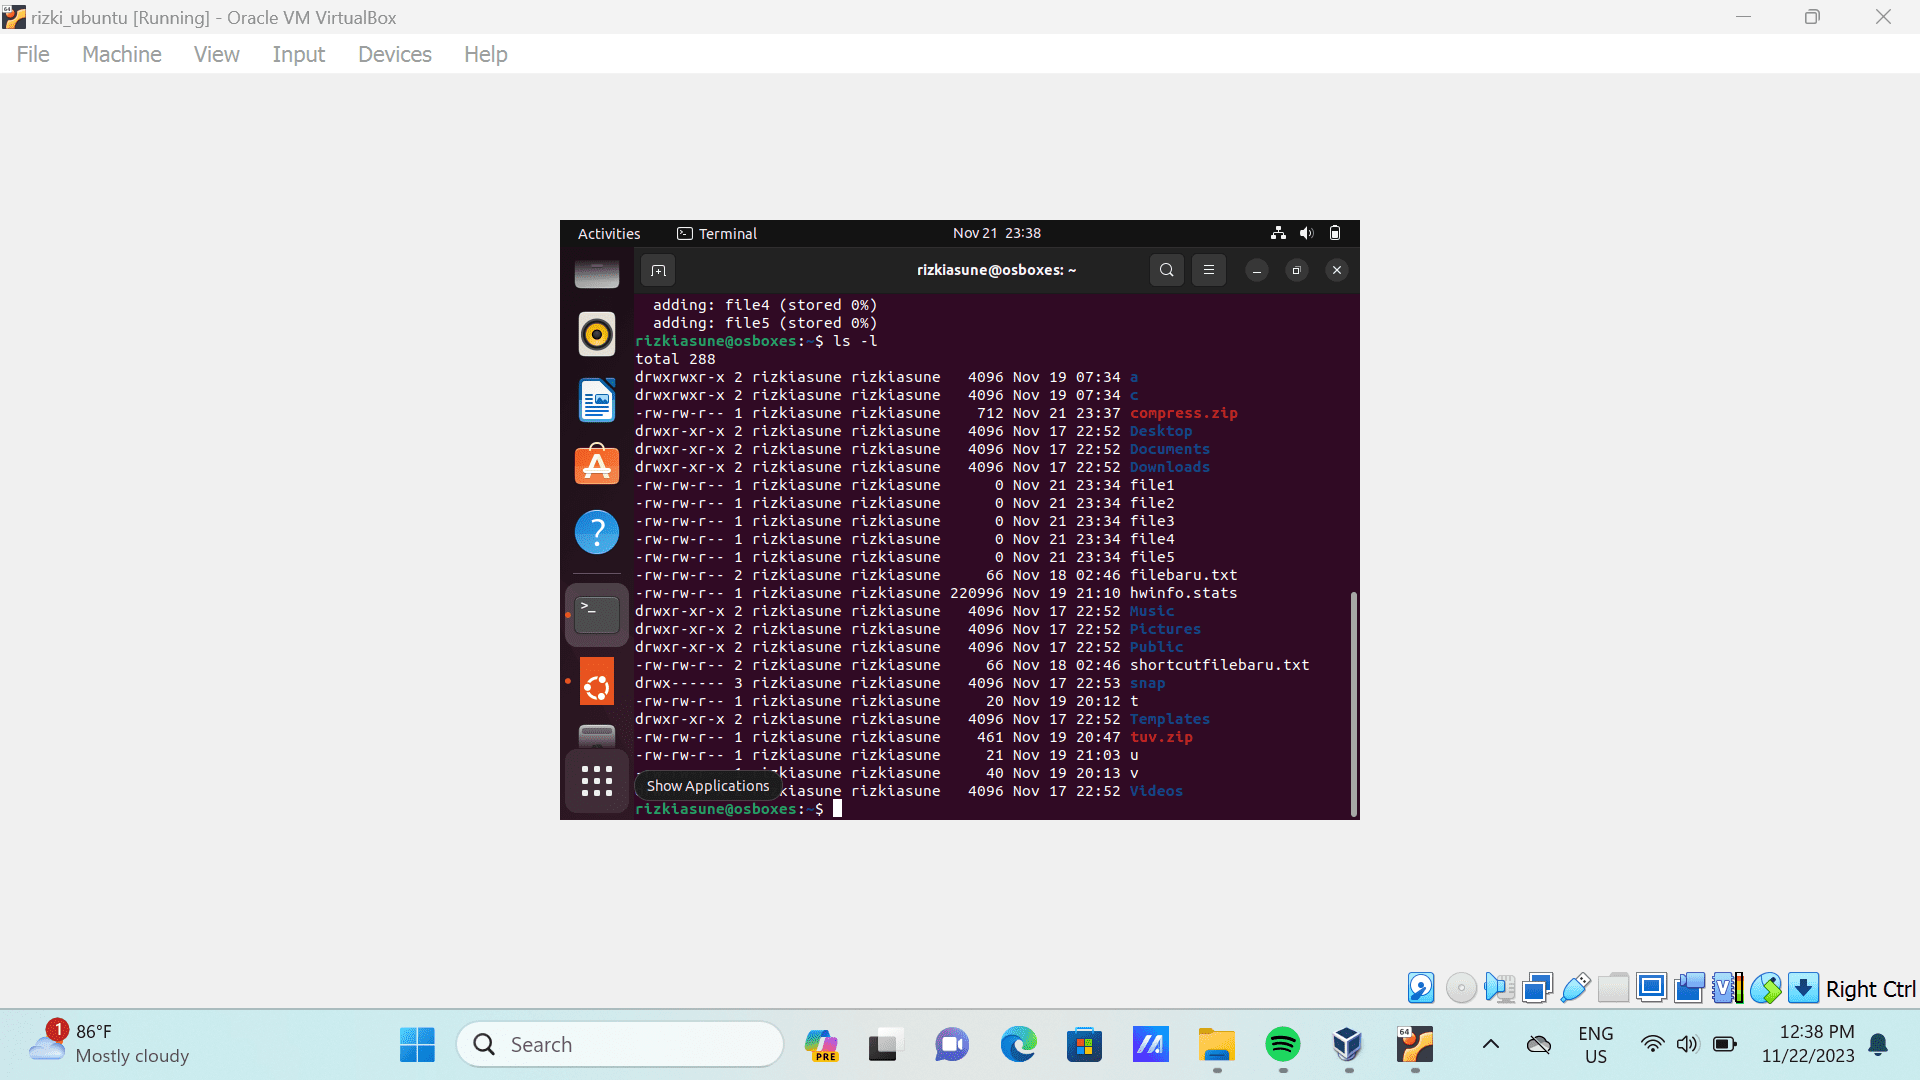1920x1080 pixels.
Task: Click the Files icon atop the dock
Action: tap(597, 274)
